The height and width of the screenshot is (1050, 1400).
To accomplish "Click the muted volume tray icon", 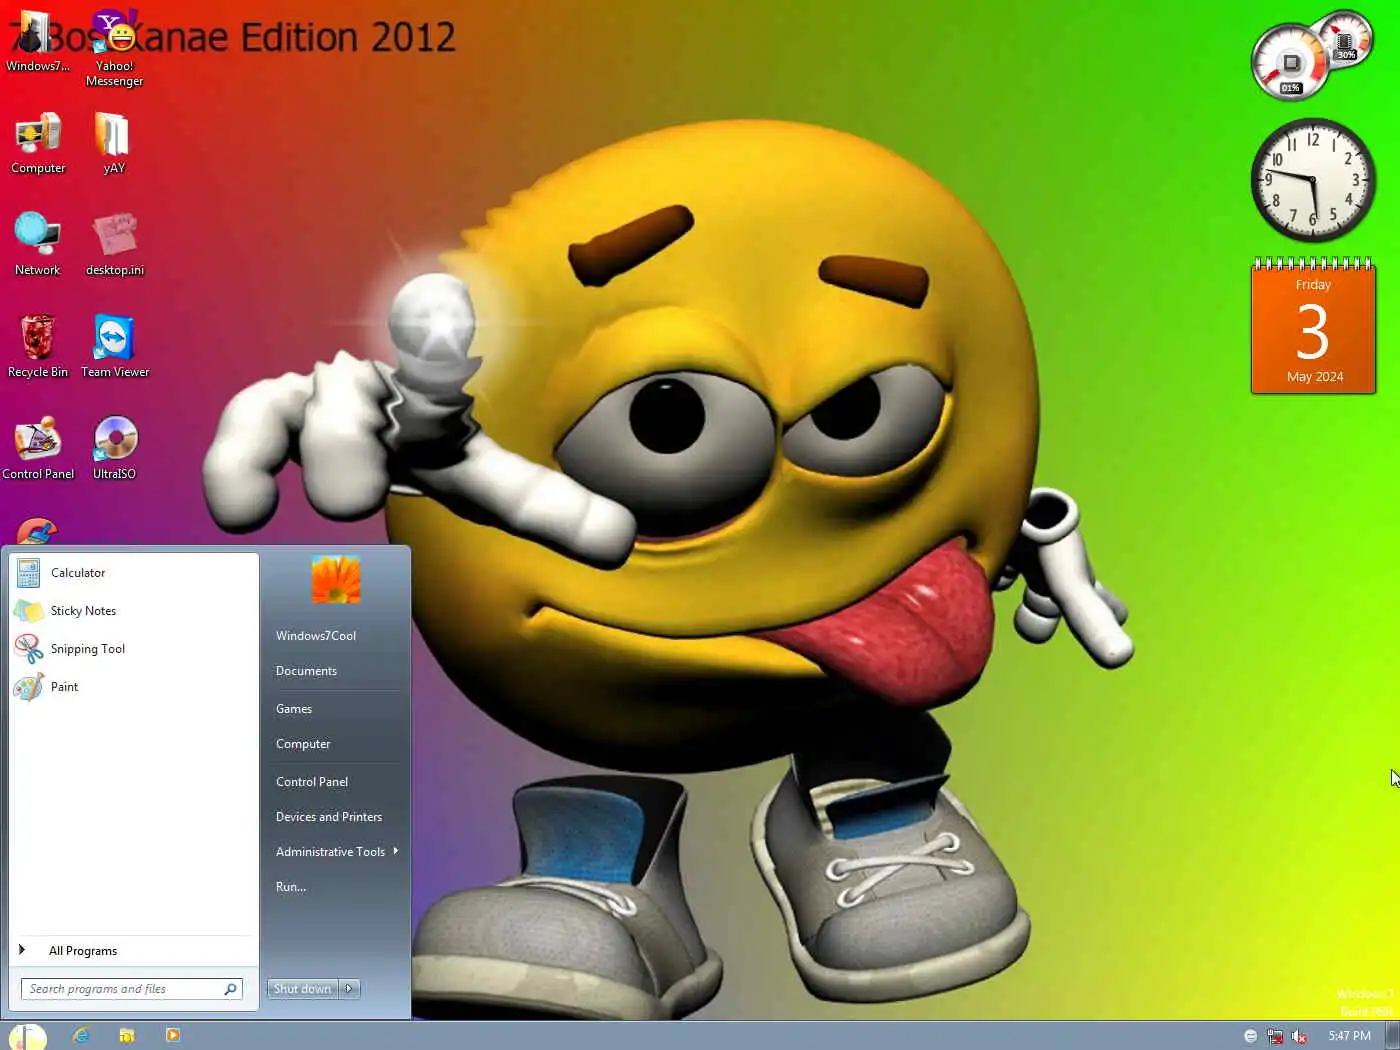I will 1299,1036.
